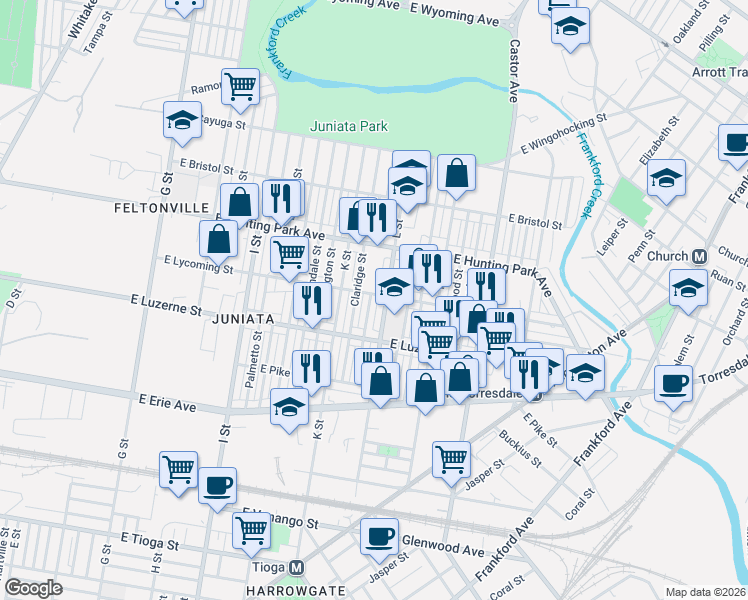The image size is (748, 600).
Task: Select the Tioga station transit marker
Action: tap(297, 568)
